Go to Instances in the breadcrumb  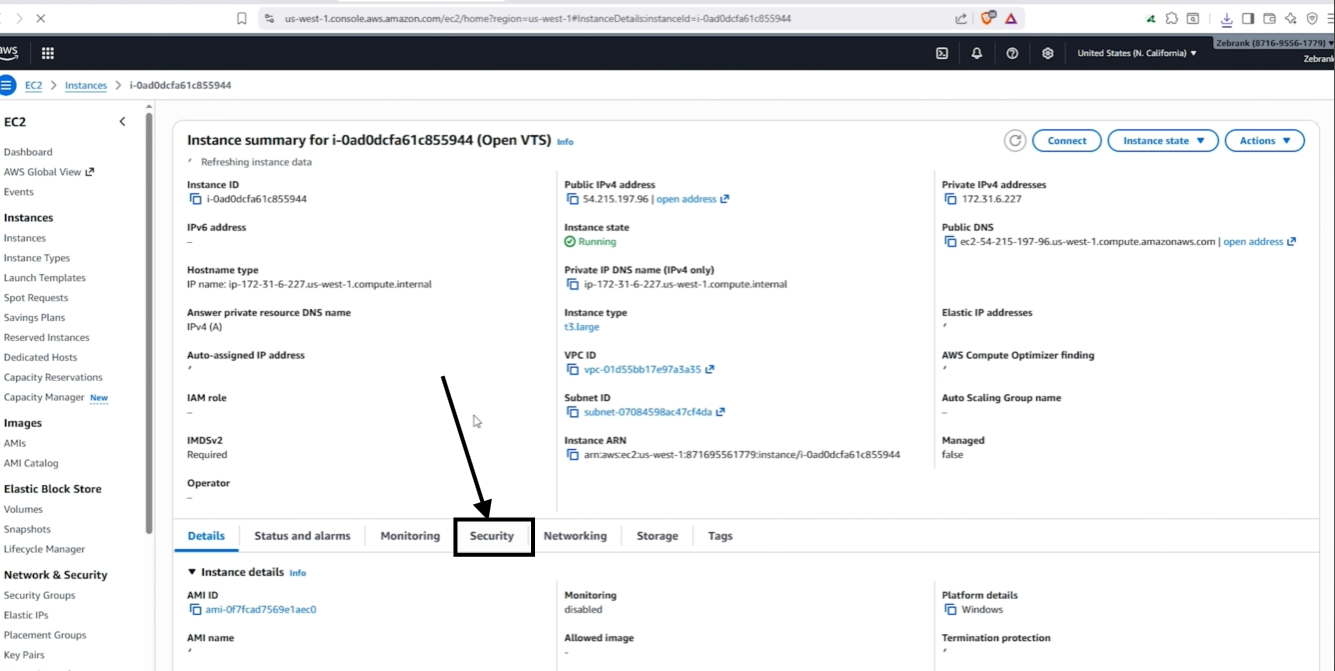86,85
